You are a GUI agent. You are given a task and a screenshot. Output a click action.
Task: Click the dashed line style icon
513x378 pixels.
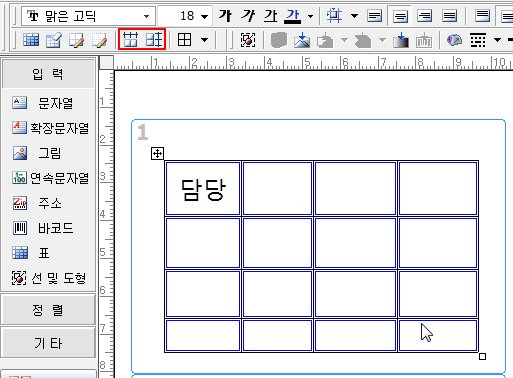478,40
